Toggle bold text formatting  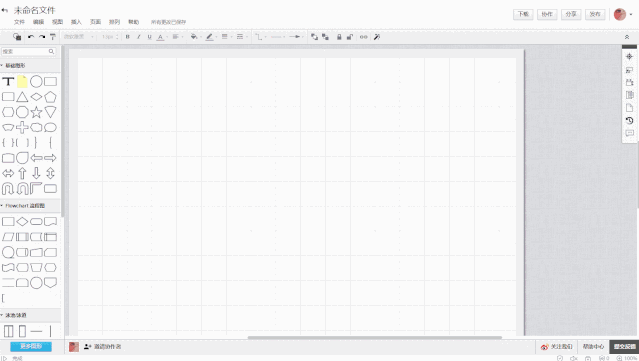click(128, 37)
